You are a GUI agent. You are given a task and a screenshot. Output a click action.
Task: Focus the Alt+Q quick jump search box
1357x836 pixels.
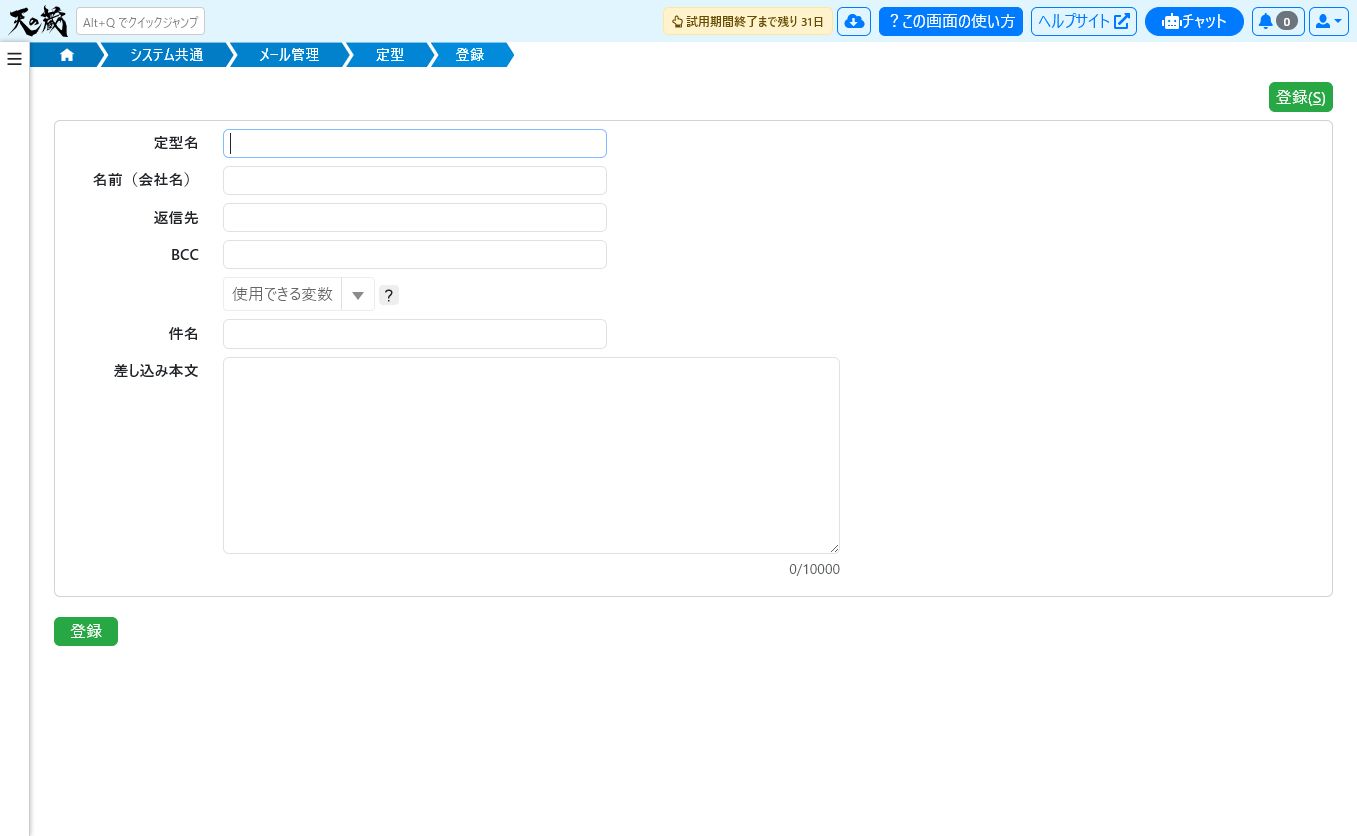click(140, 21)
